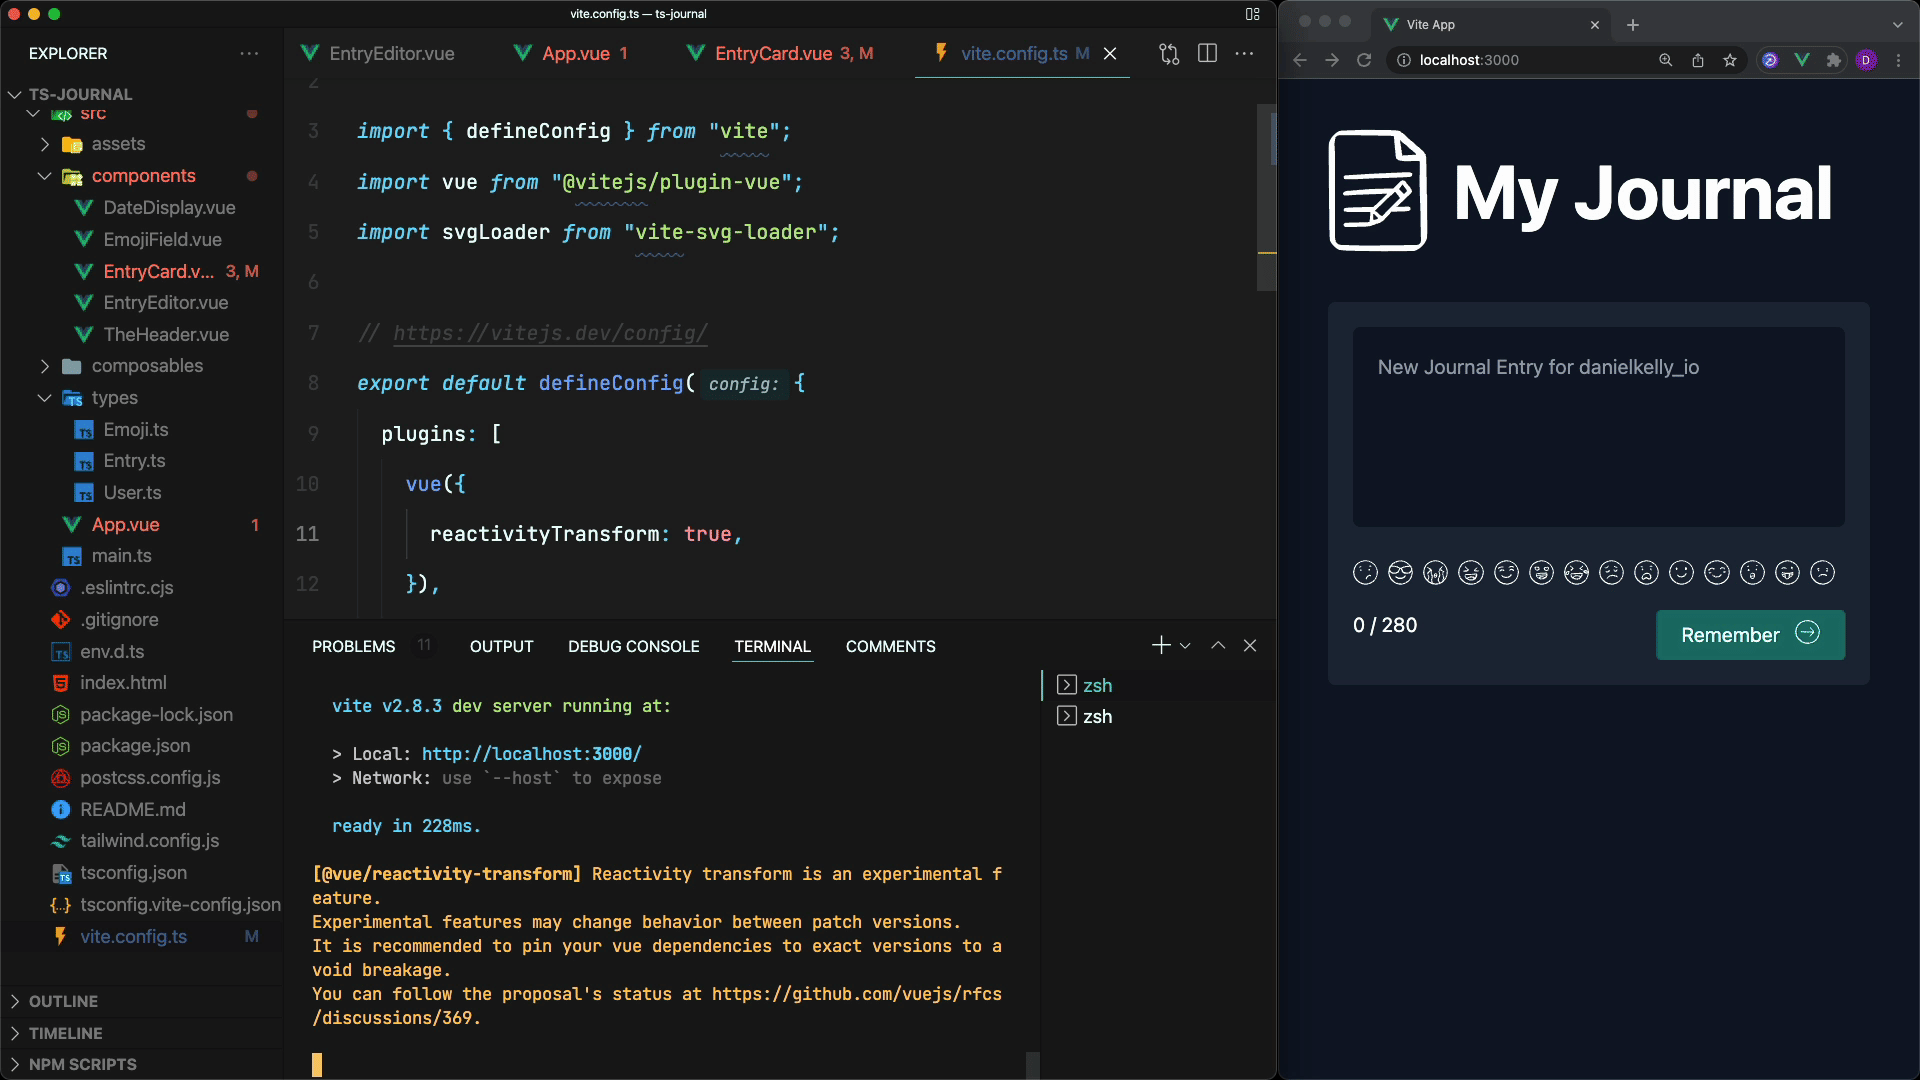Click the zoom magnifier in address bar
The width and height of the screenshot is (1920, 1080).
click(x=1666, y=60)
